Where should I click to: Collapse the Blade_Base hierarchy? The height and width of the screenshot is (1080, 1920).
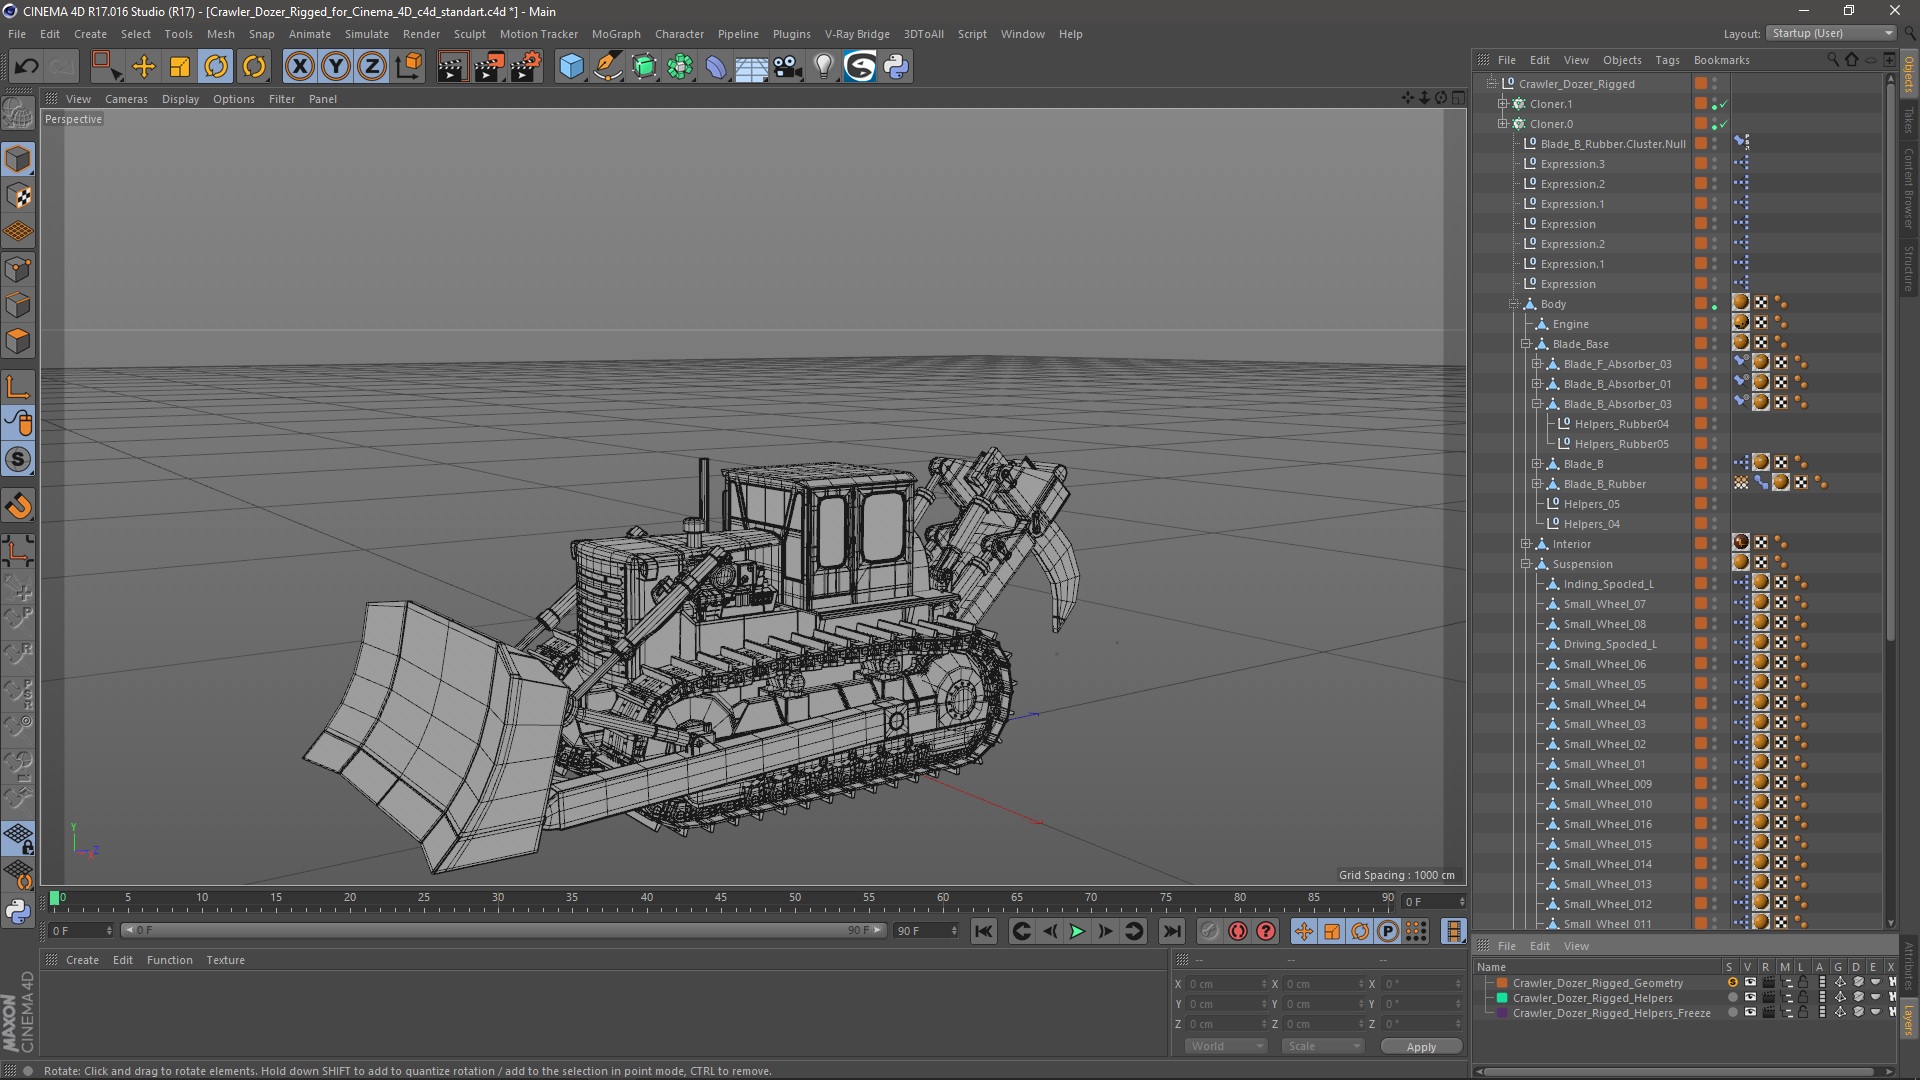coord(1526,344)
